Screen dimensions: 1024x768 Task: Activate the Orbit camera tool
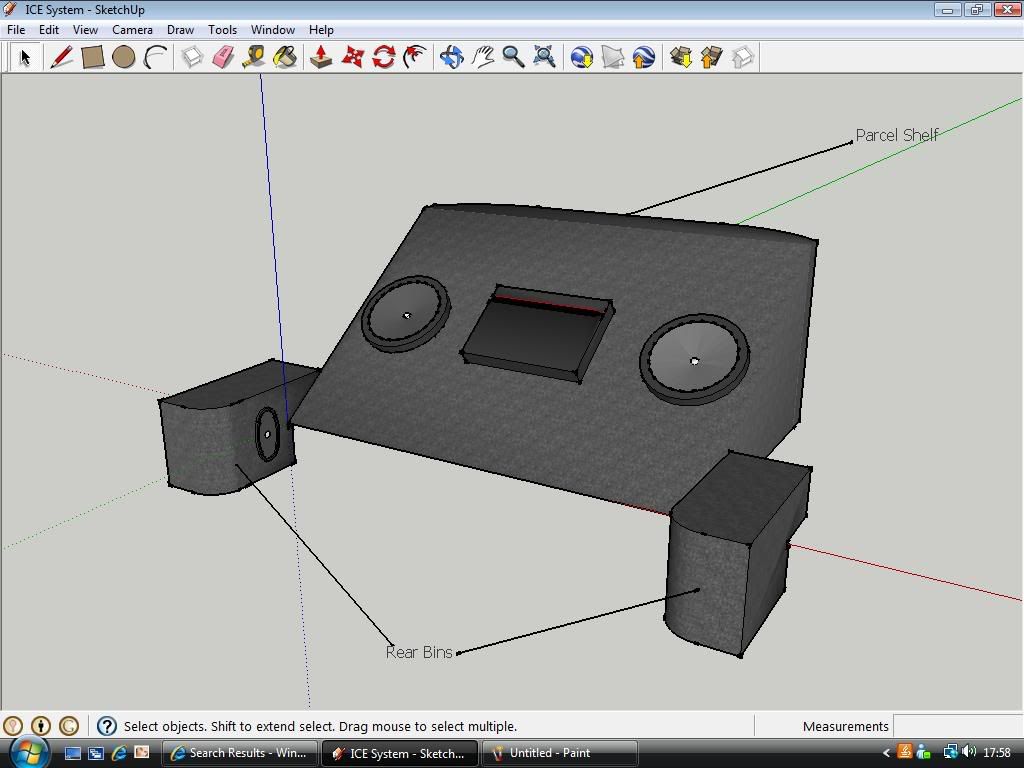(x=451, y=57)
